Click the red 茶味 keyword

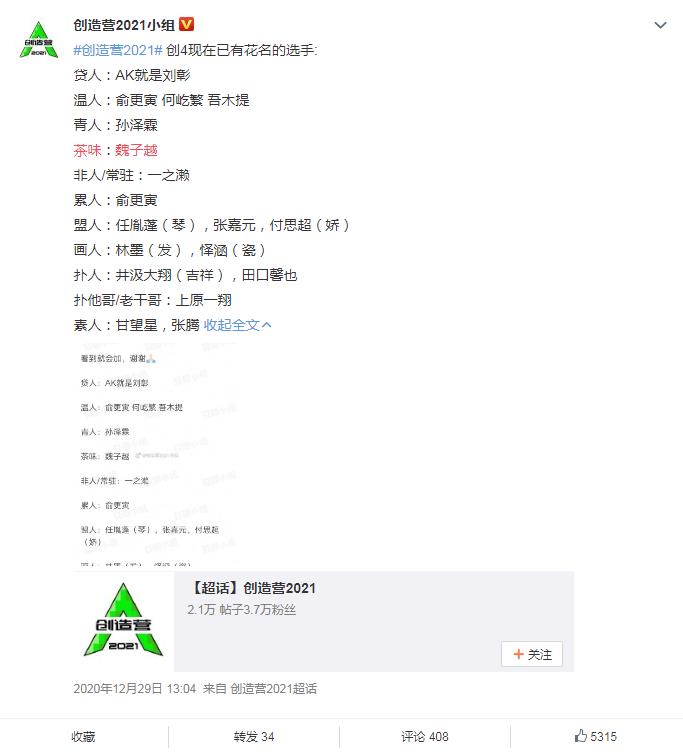pos(87,150)
